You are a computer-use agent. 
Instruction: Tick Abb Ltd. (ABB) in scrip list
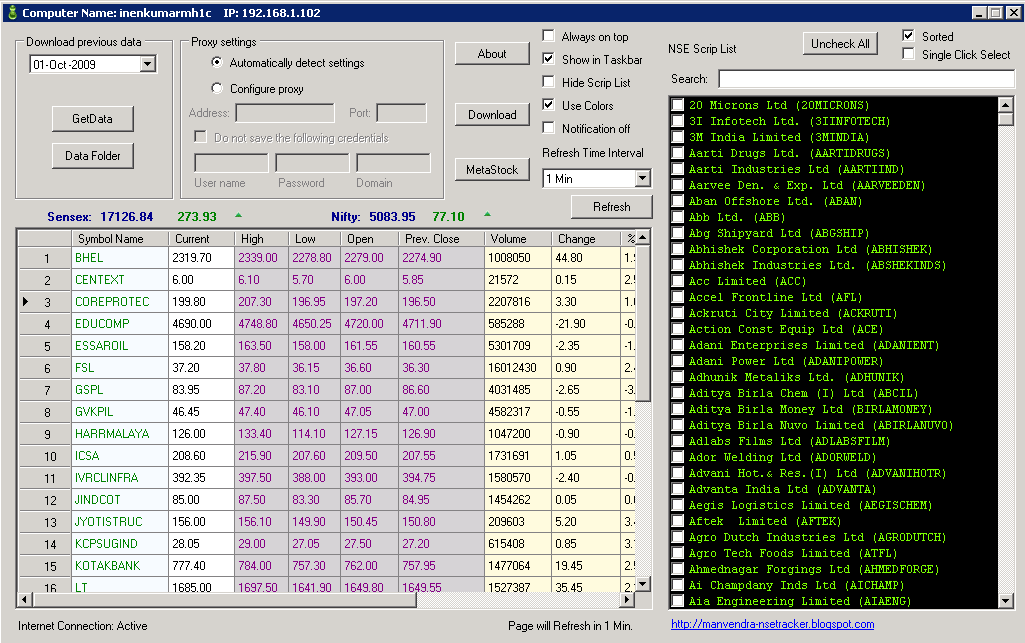point(678,217)
